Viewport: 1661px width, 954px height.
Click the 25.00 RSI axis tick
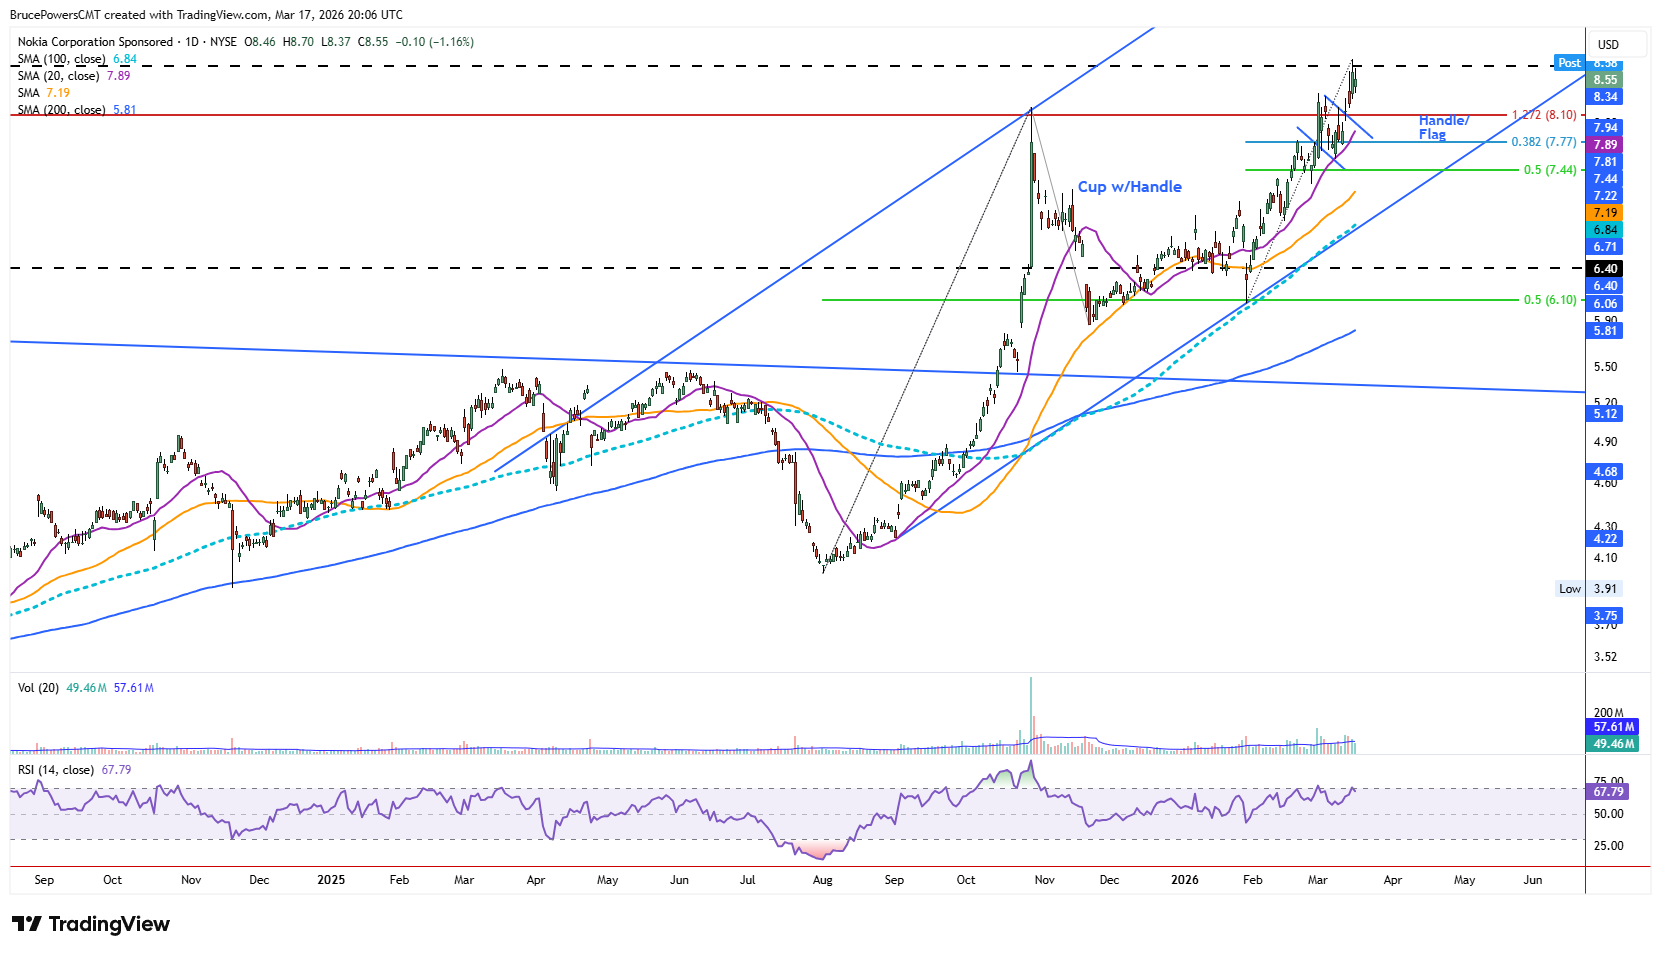pyautogui.click(x=1608, y=846)
